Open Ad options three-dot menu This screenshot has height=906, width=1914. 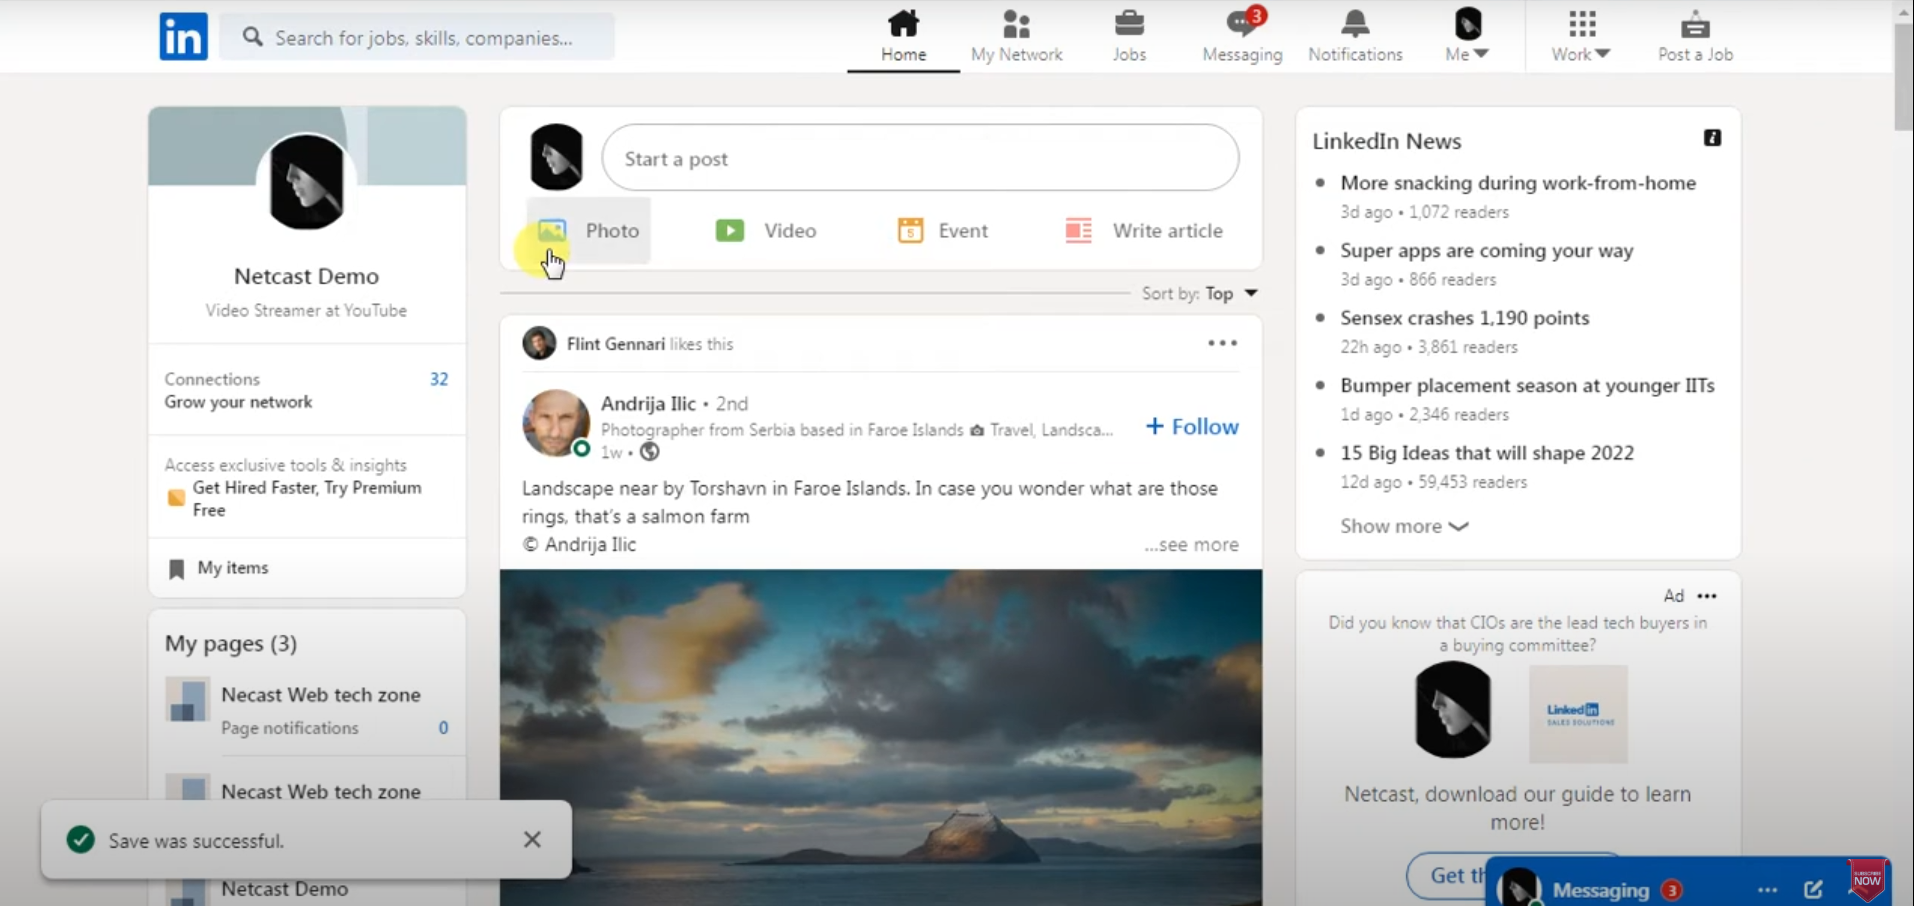coord(1707,596)
